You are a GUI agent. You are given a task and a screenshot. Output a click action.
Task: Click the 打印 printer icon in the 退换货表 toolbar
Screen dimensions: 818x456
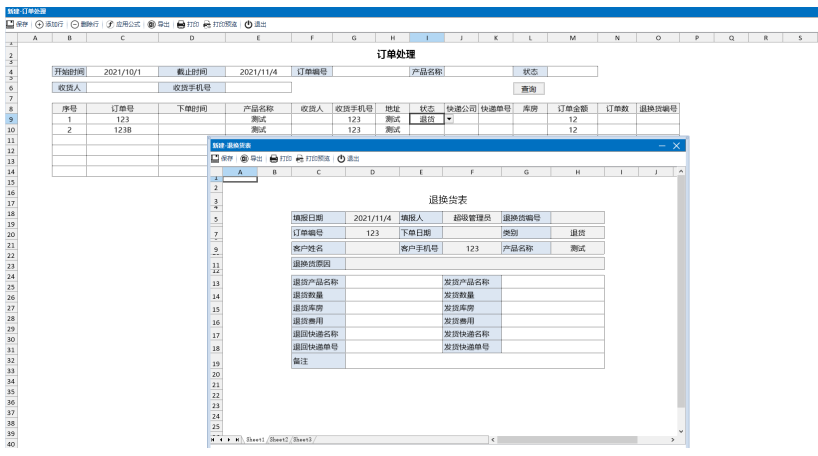coord(274,158)
